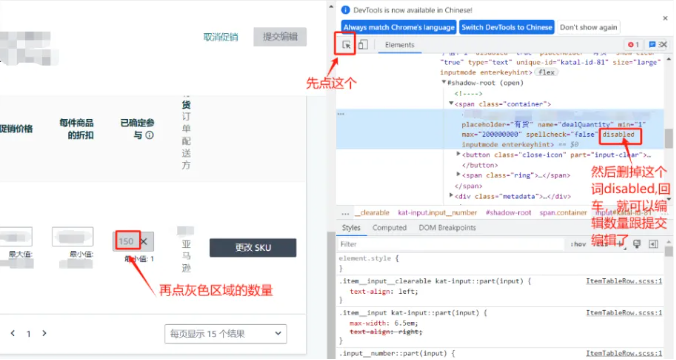Viewport: 676px width, 360px height.
Task: Close the DevTools language banner
Action: click(665, 18)
